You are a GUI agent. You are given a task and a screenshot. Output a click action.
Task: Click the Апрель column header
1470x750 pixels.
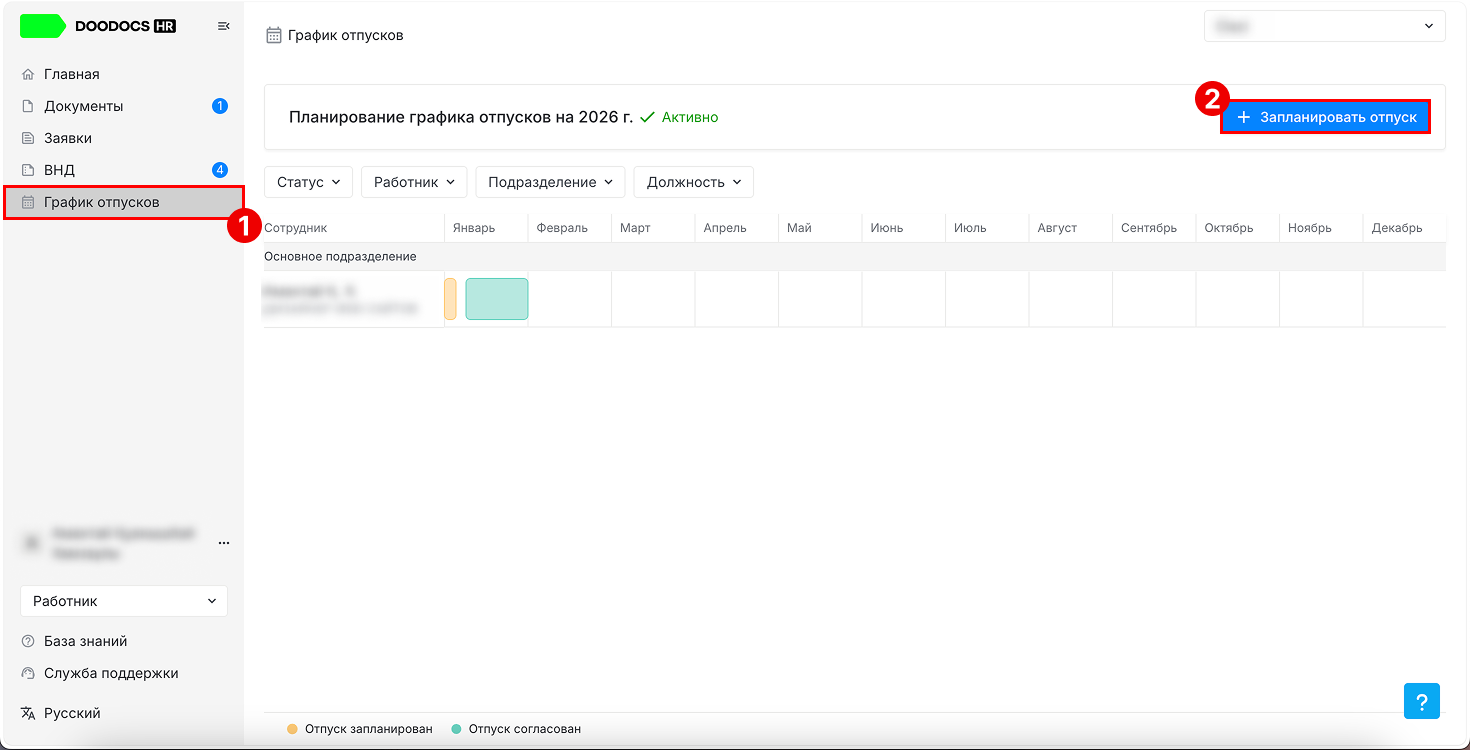tap(725, 228)
